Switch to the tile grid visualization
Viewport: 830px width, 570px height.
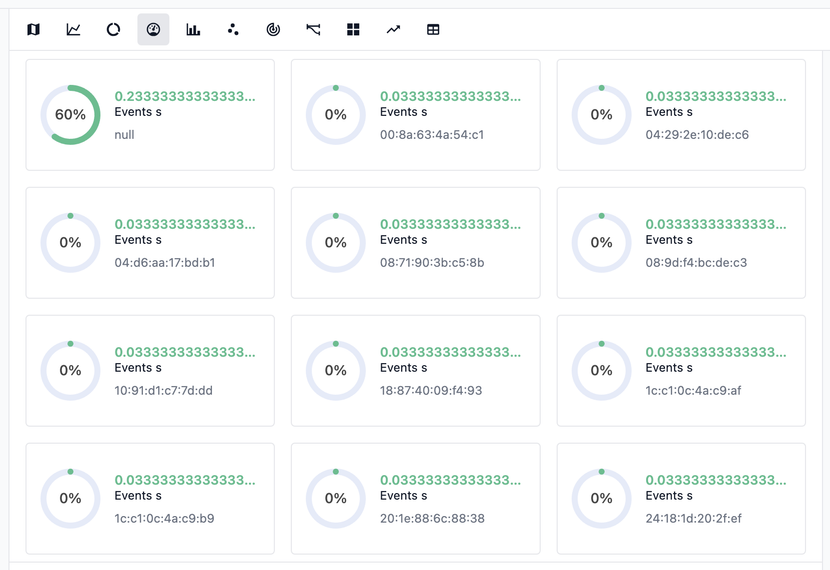[353, 30]
